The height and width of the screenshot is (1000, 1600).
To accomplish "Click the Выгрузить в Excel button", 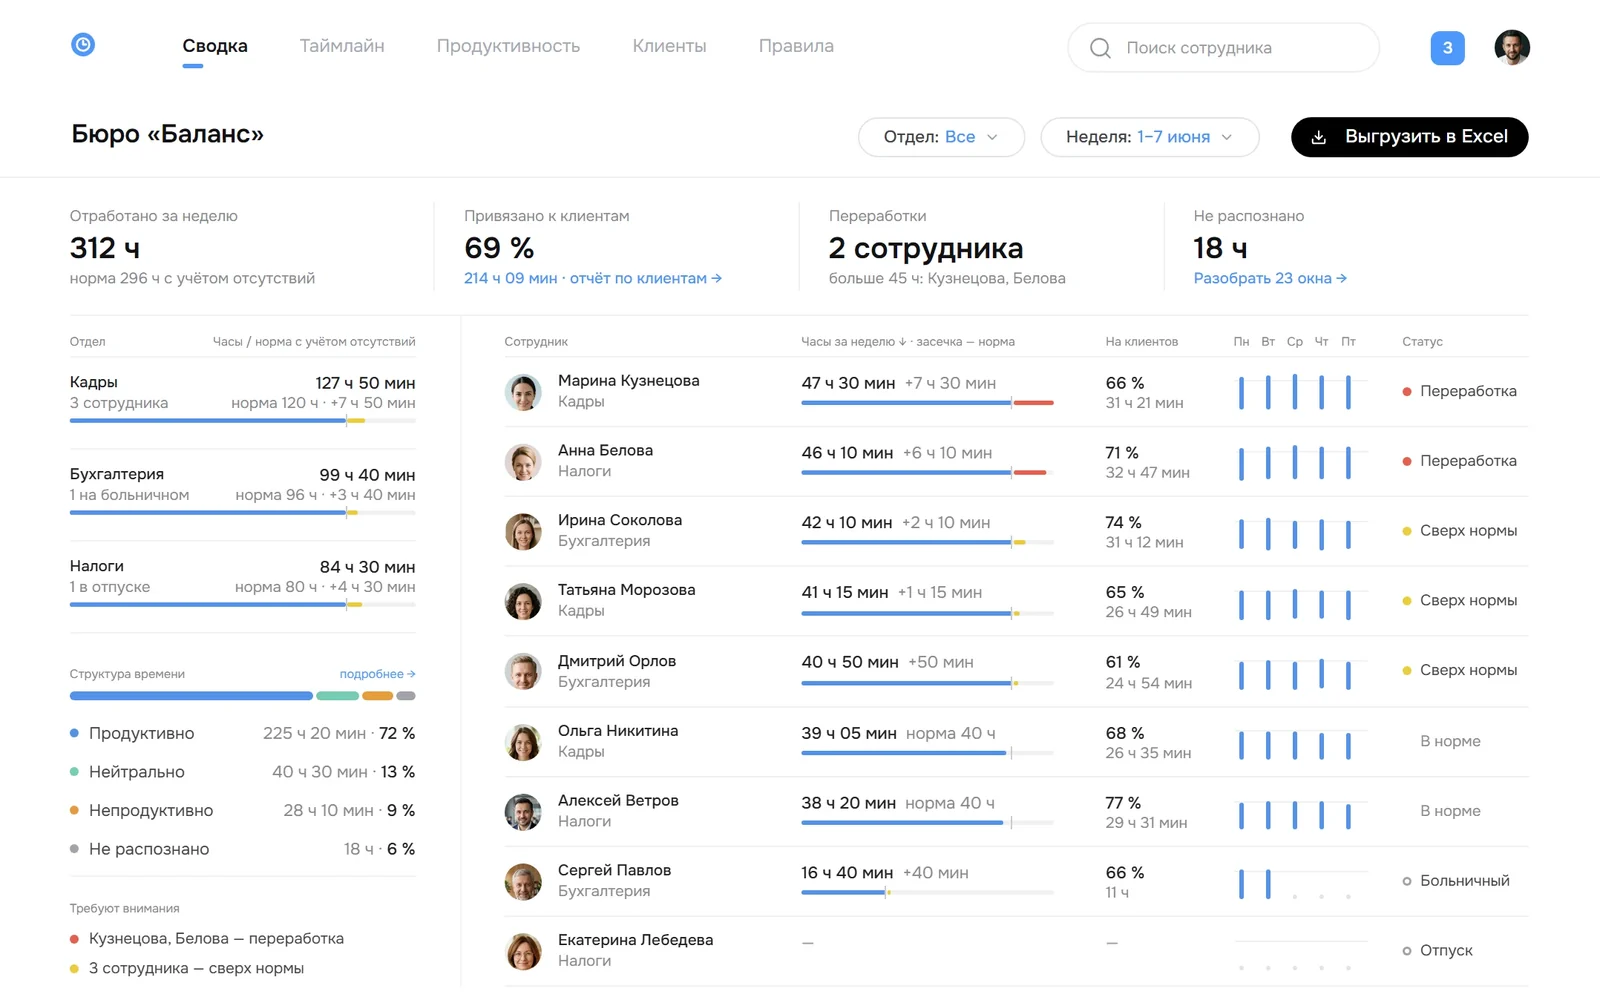I will (x=1409, y=137).
